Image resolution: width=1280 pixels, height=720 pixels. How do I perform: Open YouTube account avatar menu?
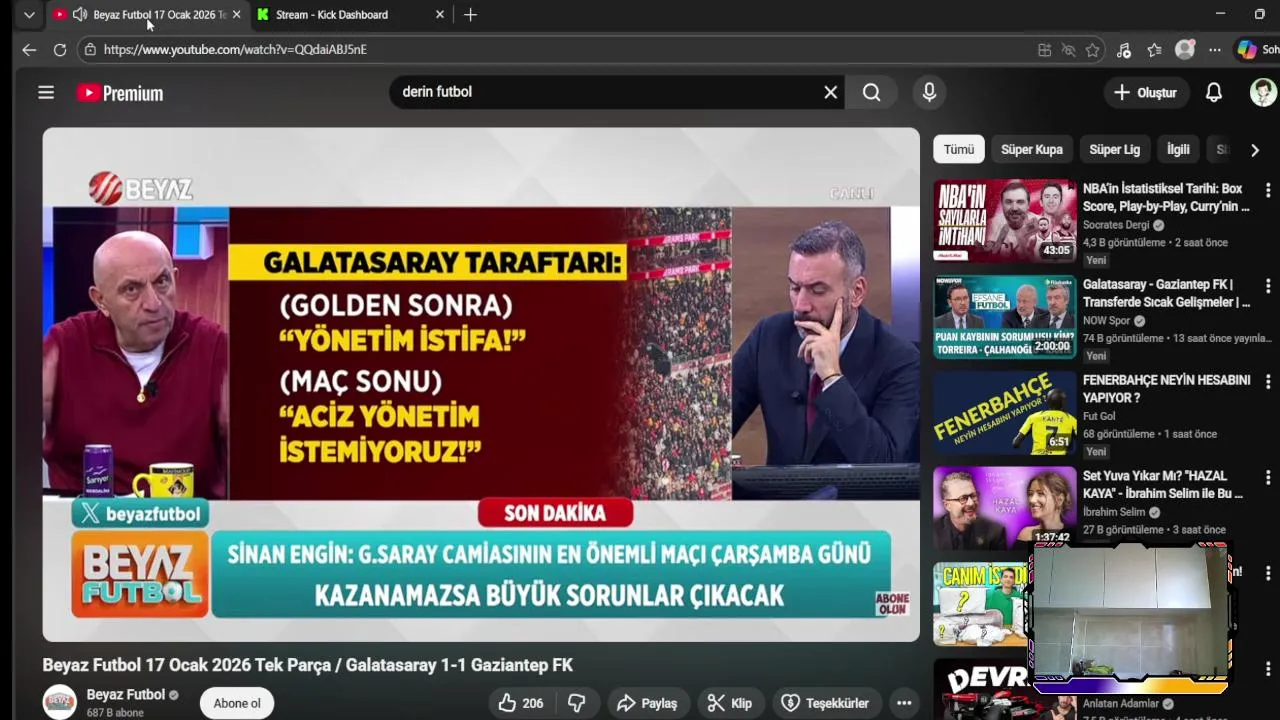coord(1263,92)
